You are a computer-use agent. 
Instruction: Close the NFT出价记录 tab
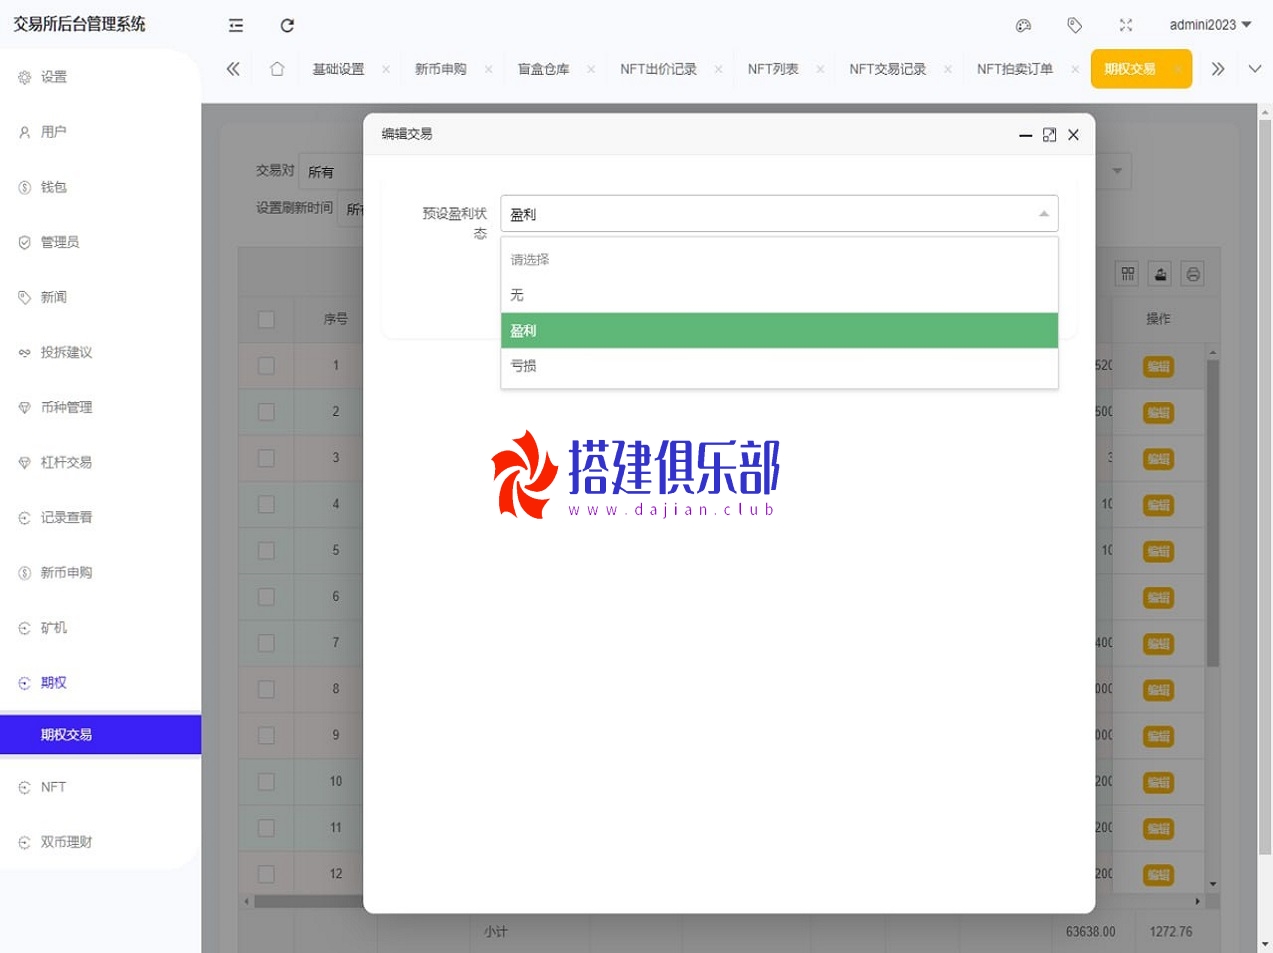[718, 69]
